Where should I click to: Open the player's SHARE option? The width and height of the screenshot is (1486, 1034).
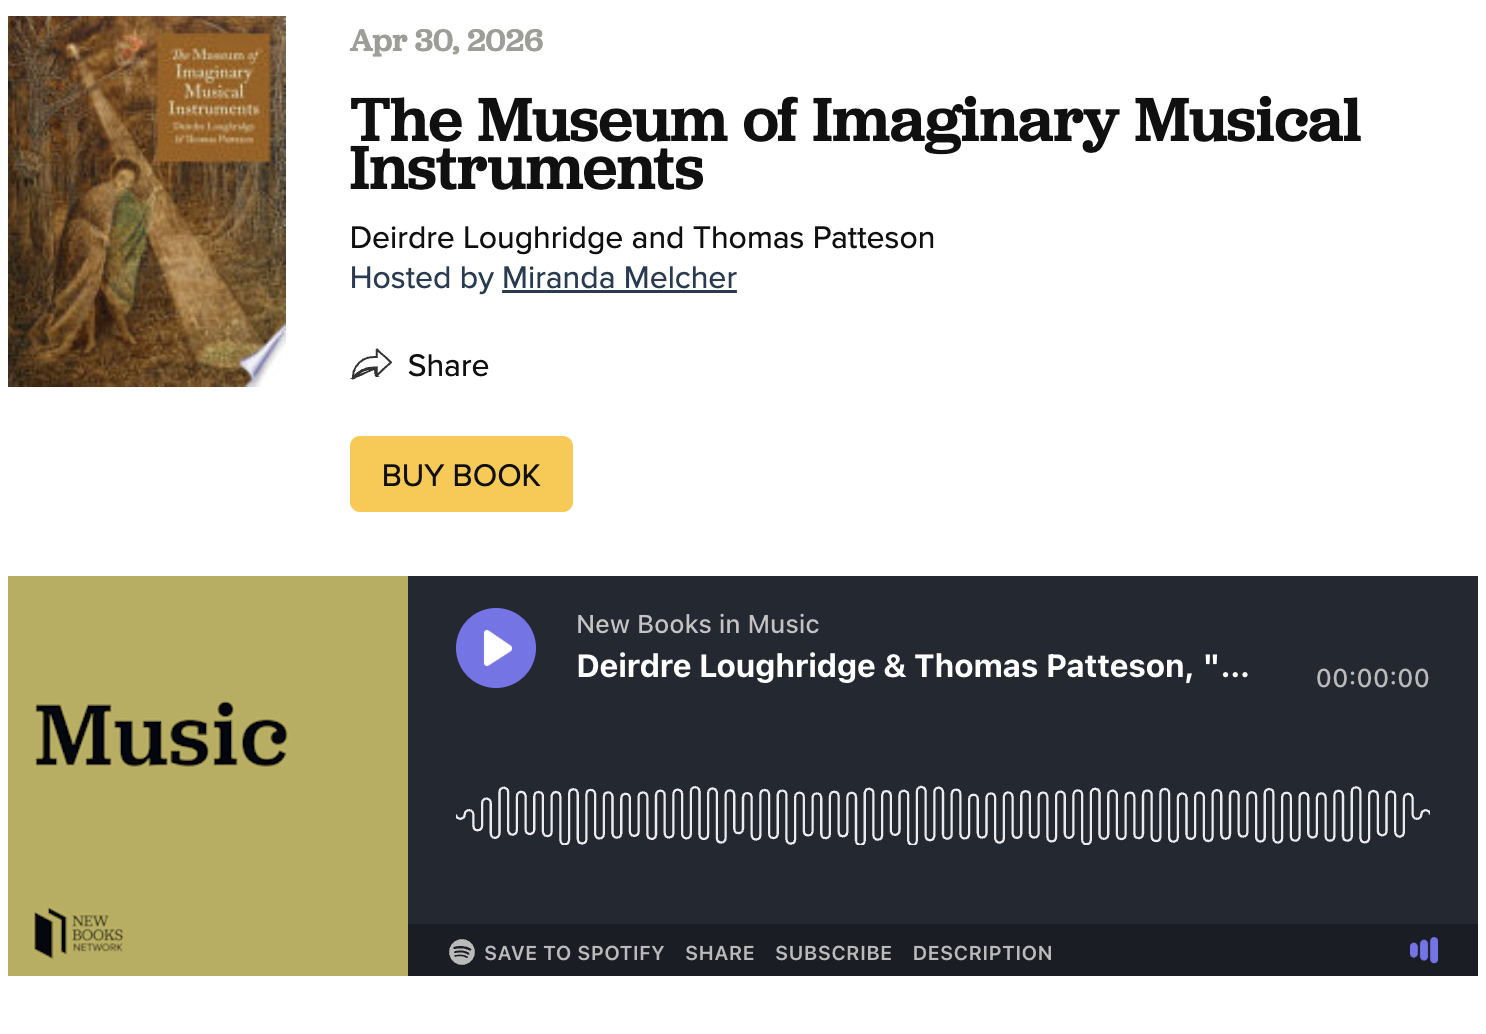click(720, 953)
